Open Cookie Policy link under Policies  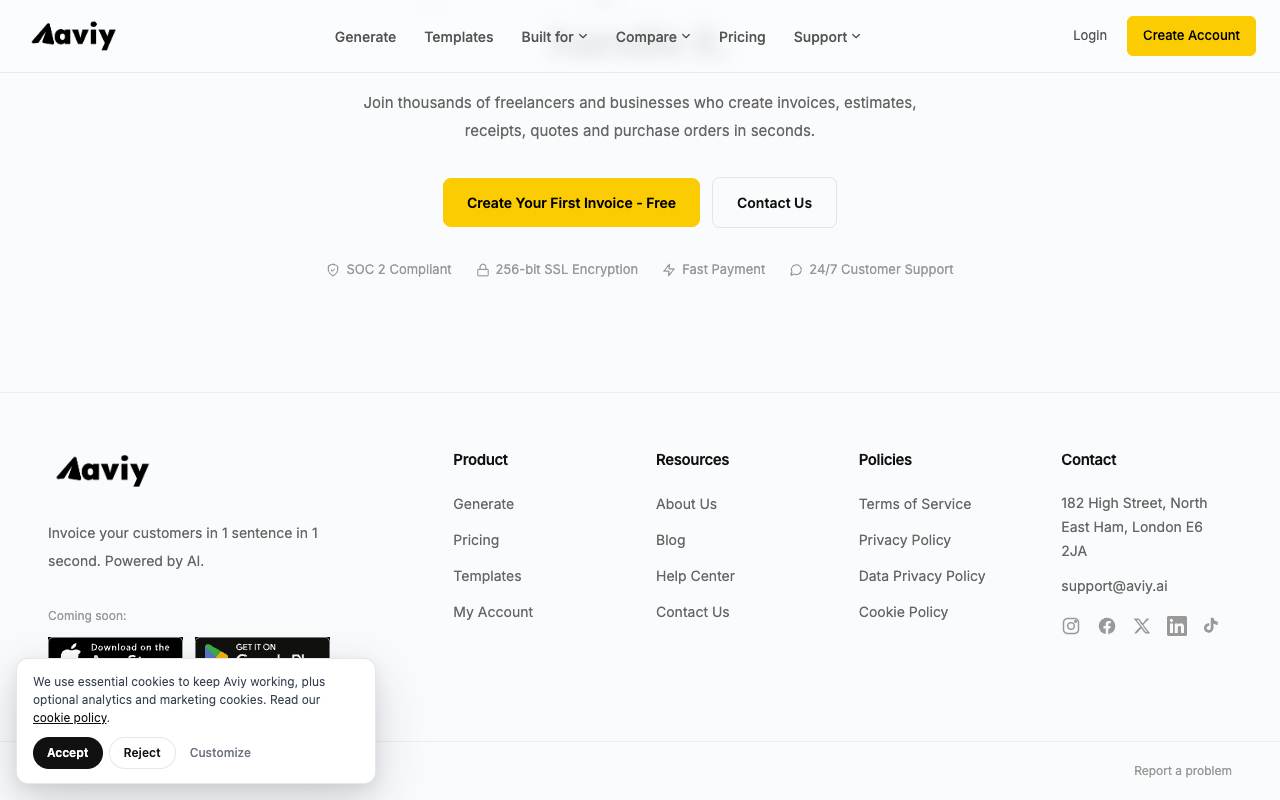[903, 612]
